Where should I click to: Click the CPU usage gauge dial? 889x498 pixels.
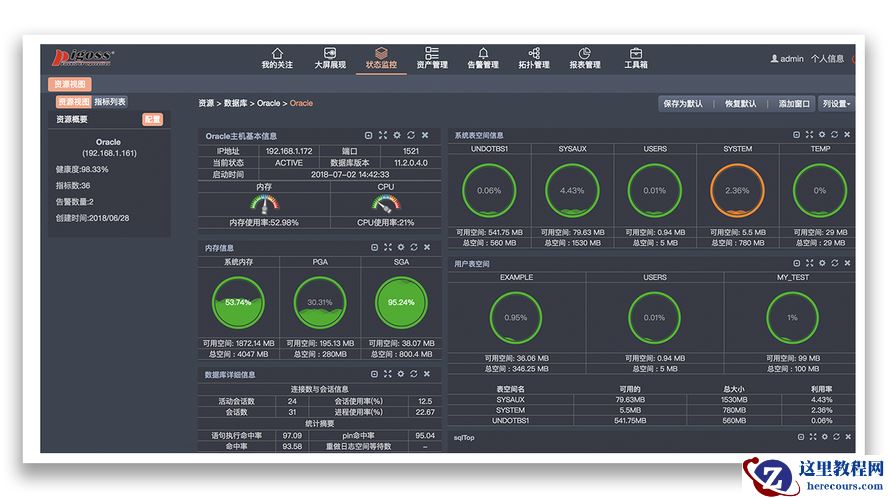point(386,203)
